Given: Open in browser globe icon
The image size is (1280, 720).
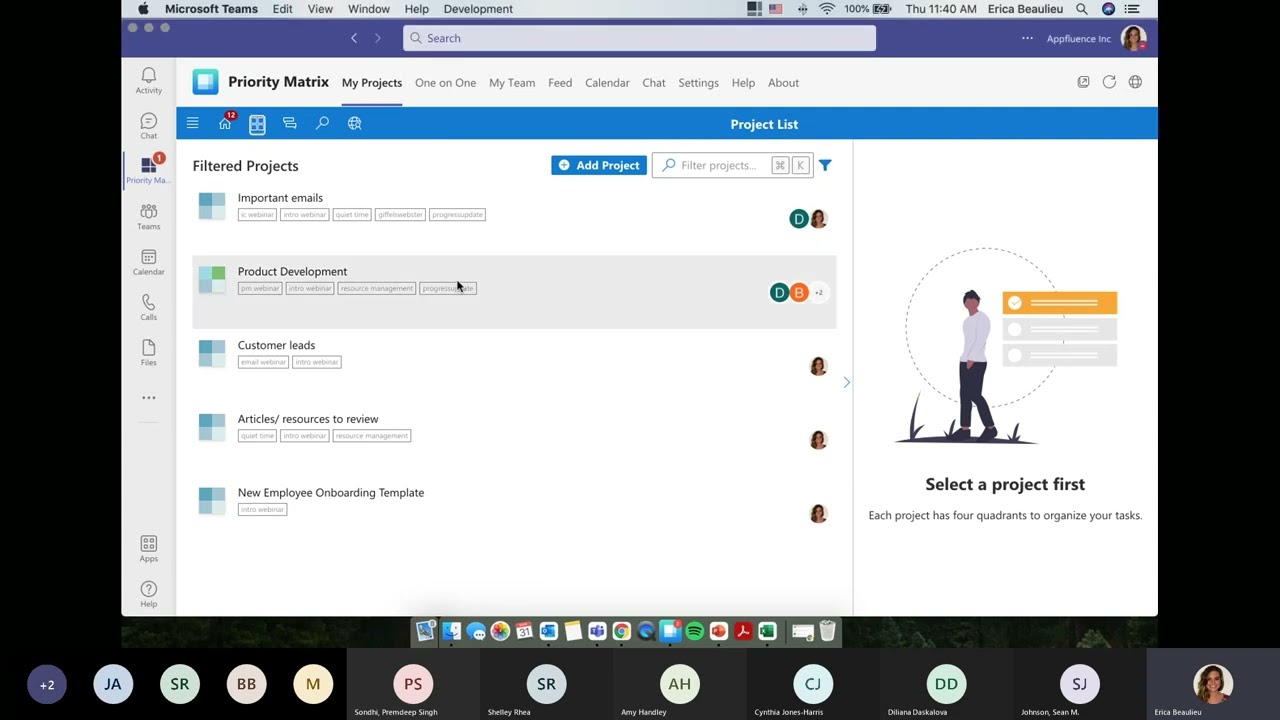Looking at the screenshot, I should point(1135,82).
